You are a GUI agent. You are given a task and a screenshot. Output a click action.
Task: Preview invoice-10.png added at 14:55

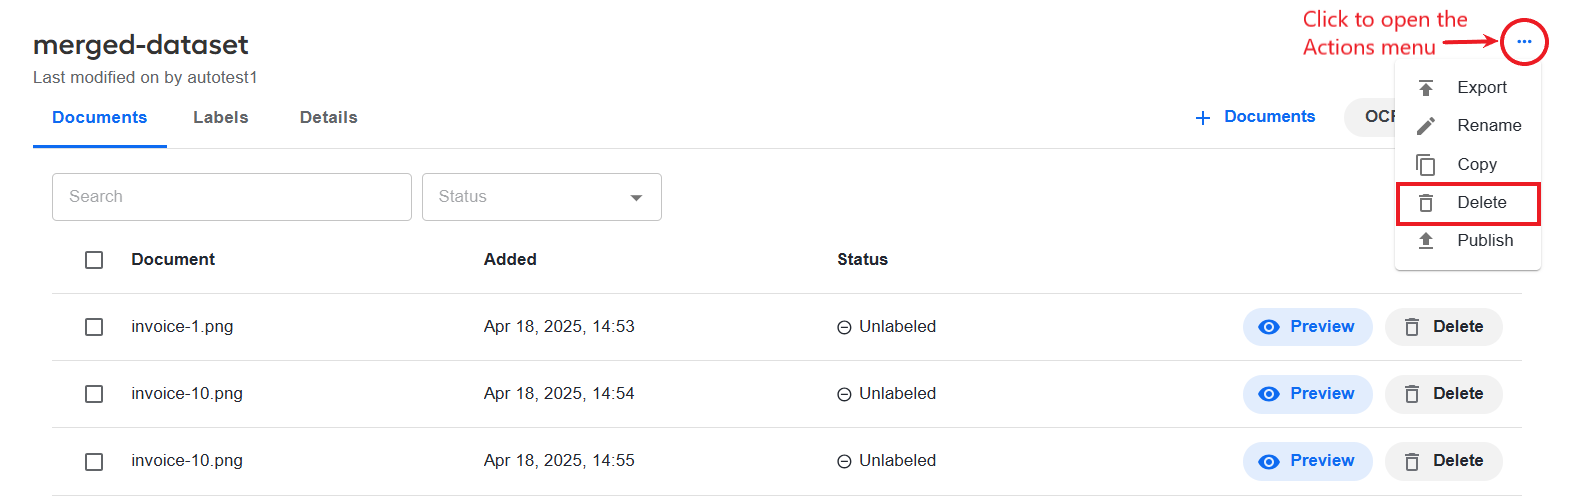1308,461
